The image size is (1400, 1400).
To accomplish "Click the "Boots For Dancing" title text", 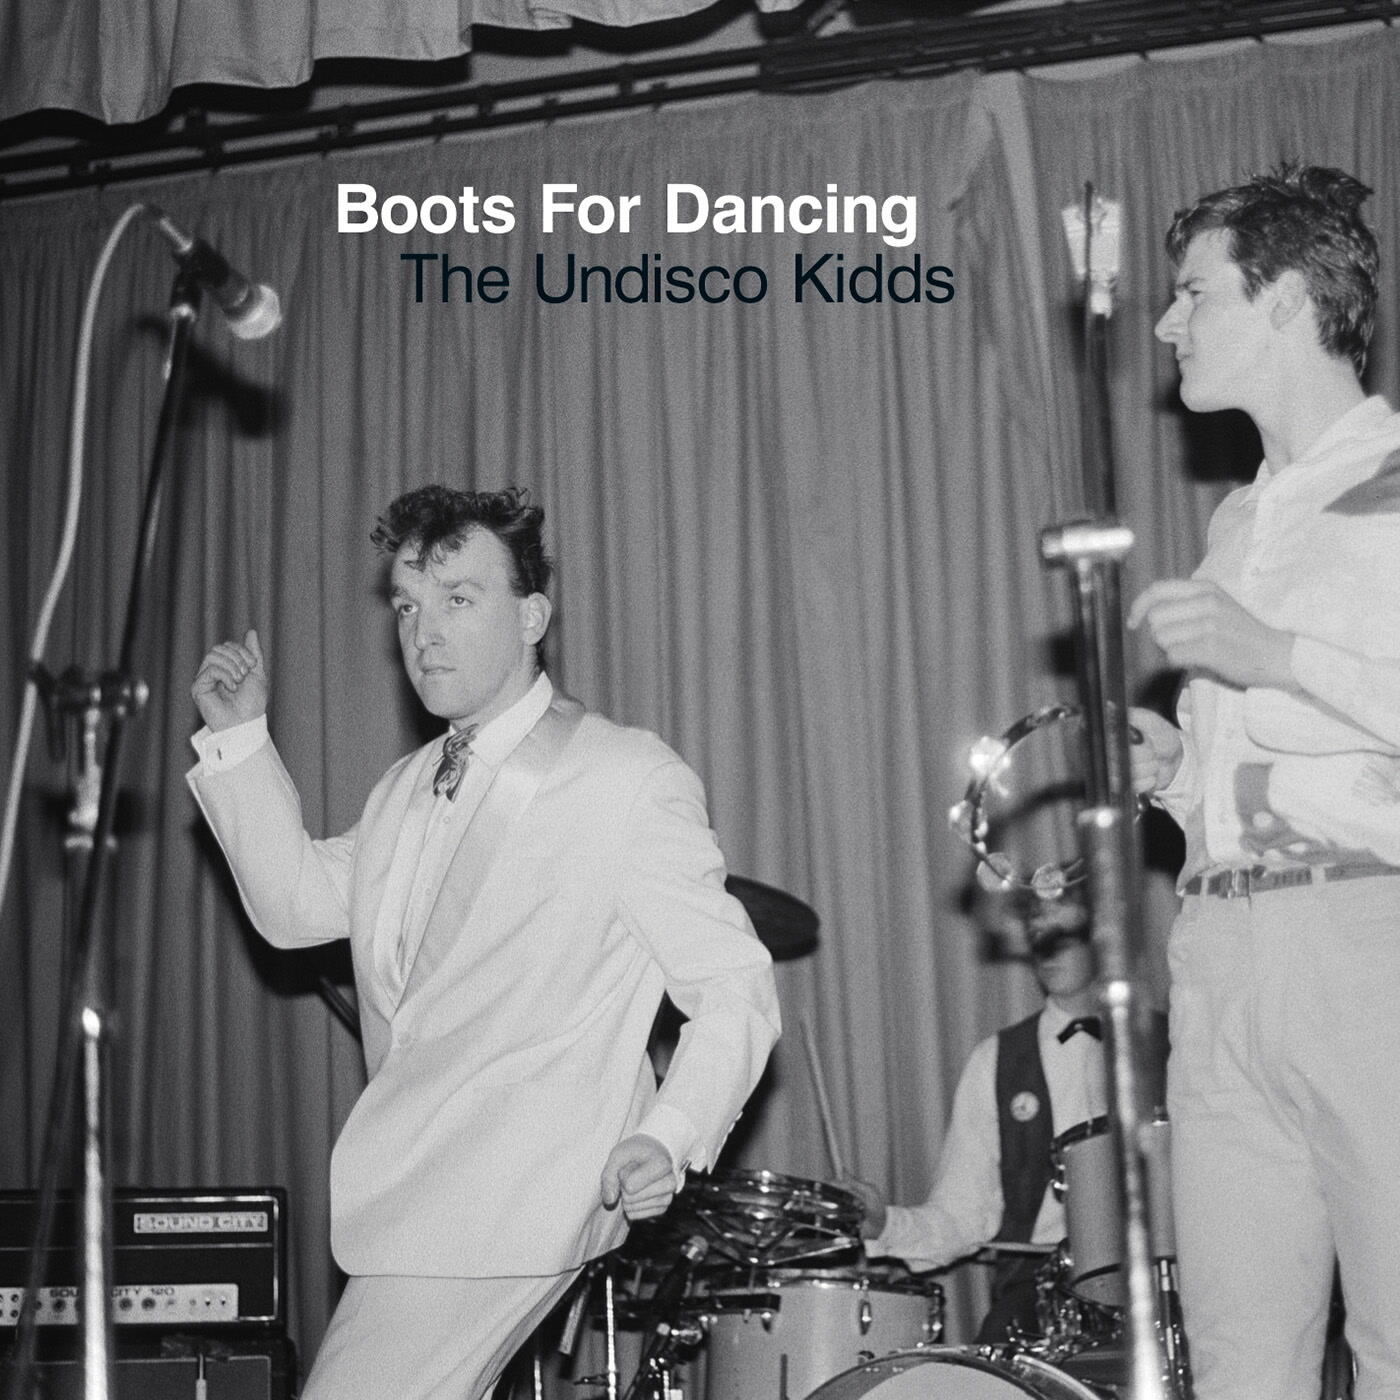I will click(x=626, y=210).
